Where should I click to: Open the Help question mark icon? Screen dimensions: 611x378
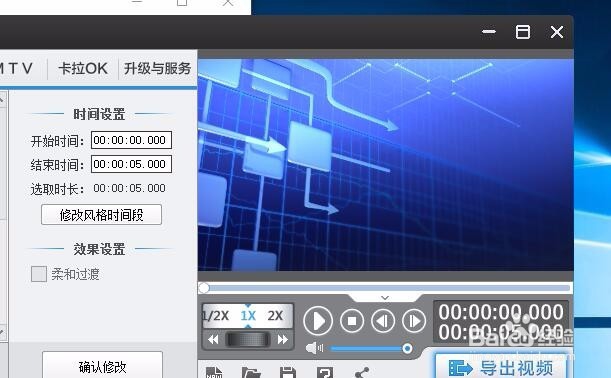click(x=325, y=372)
